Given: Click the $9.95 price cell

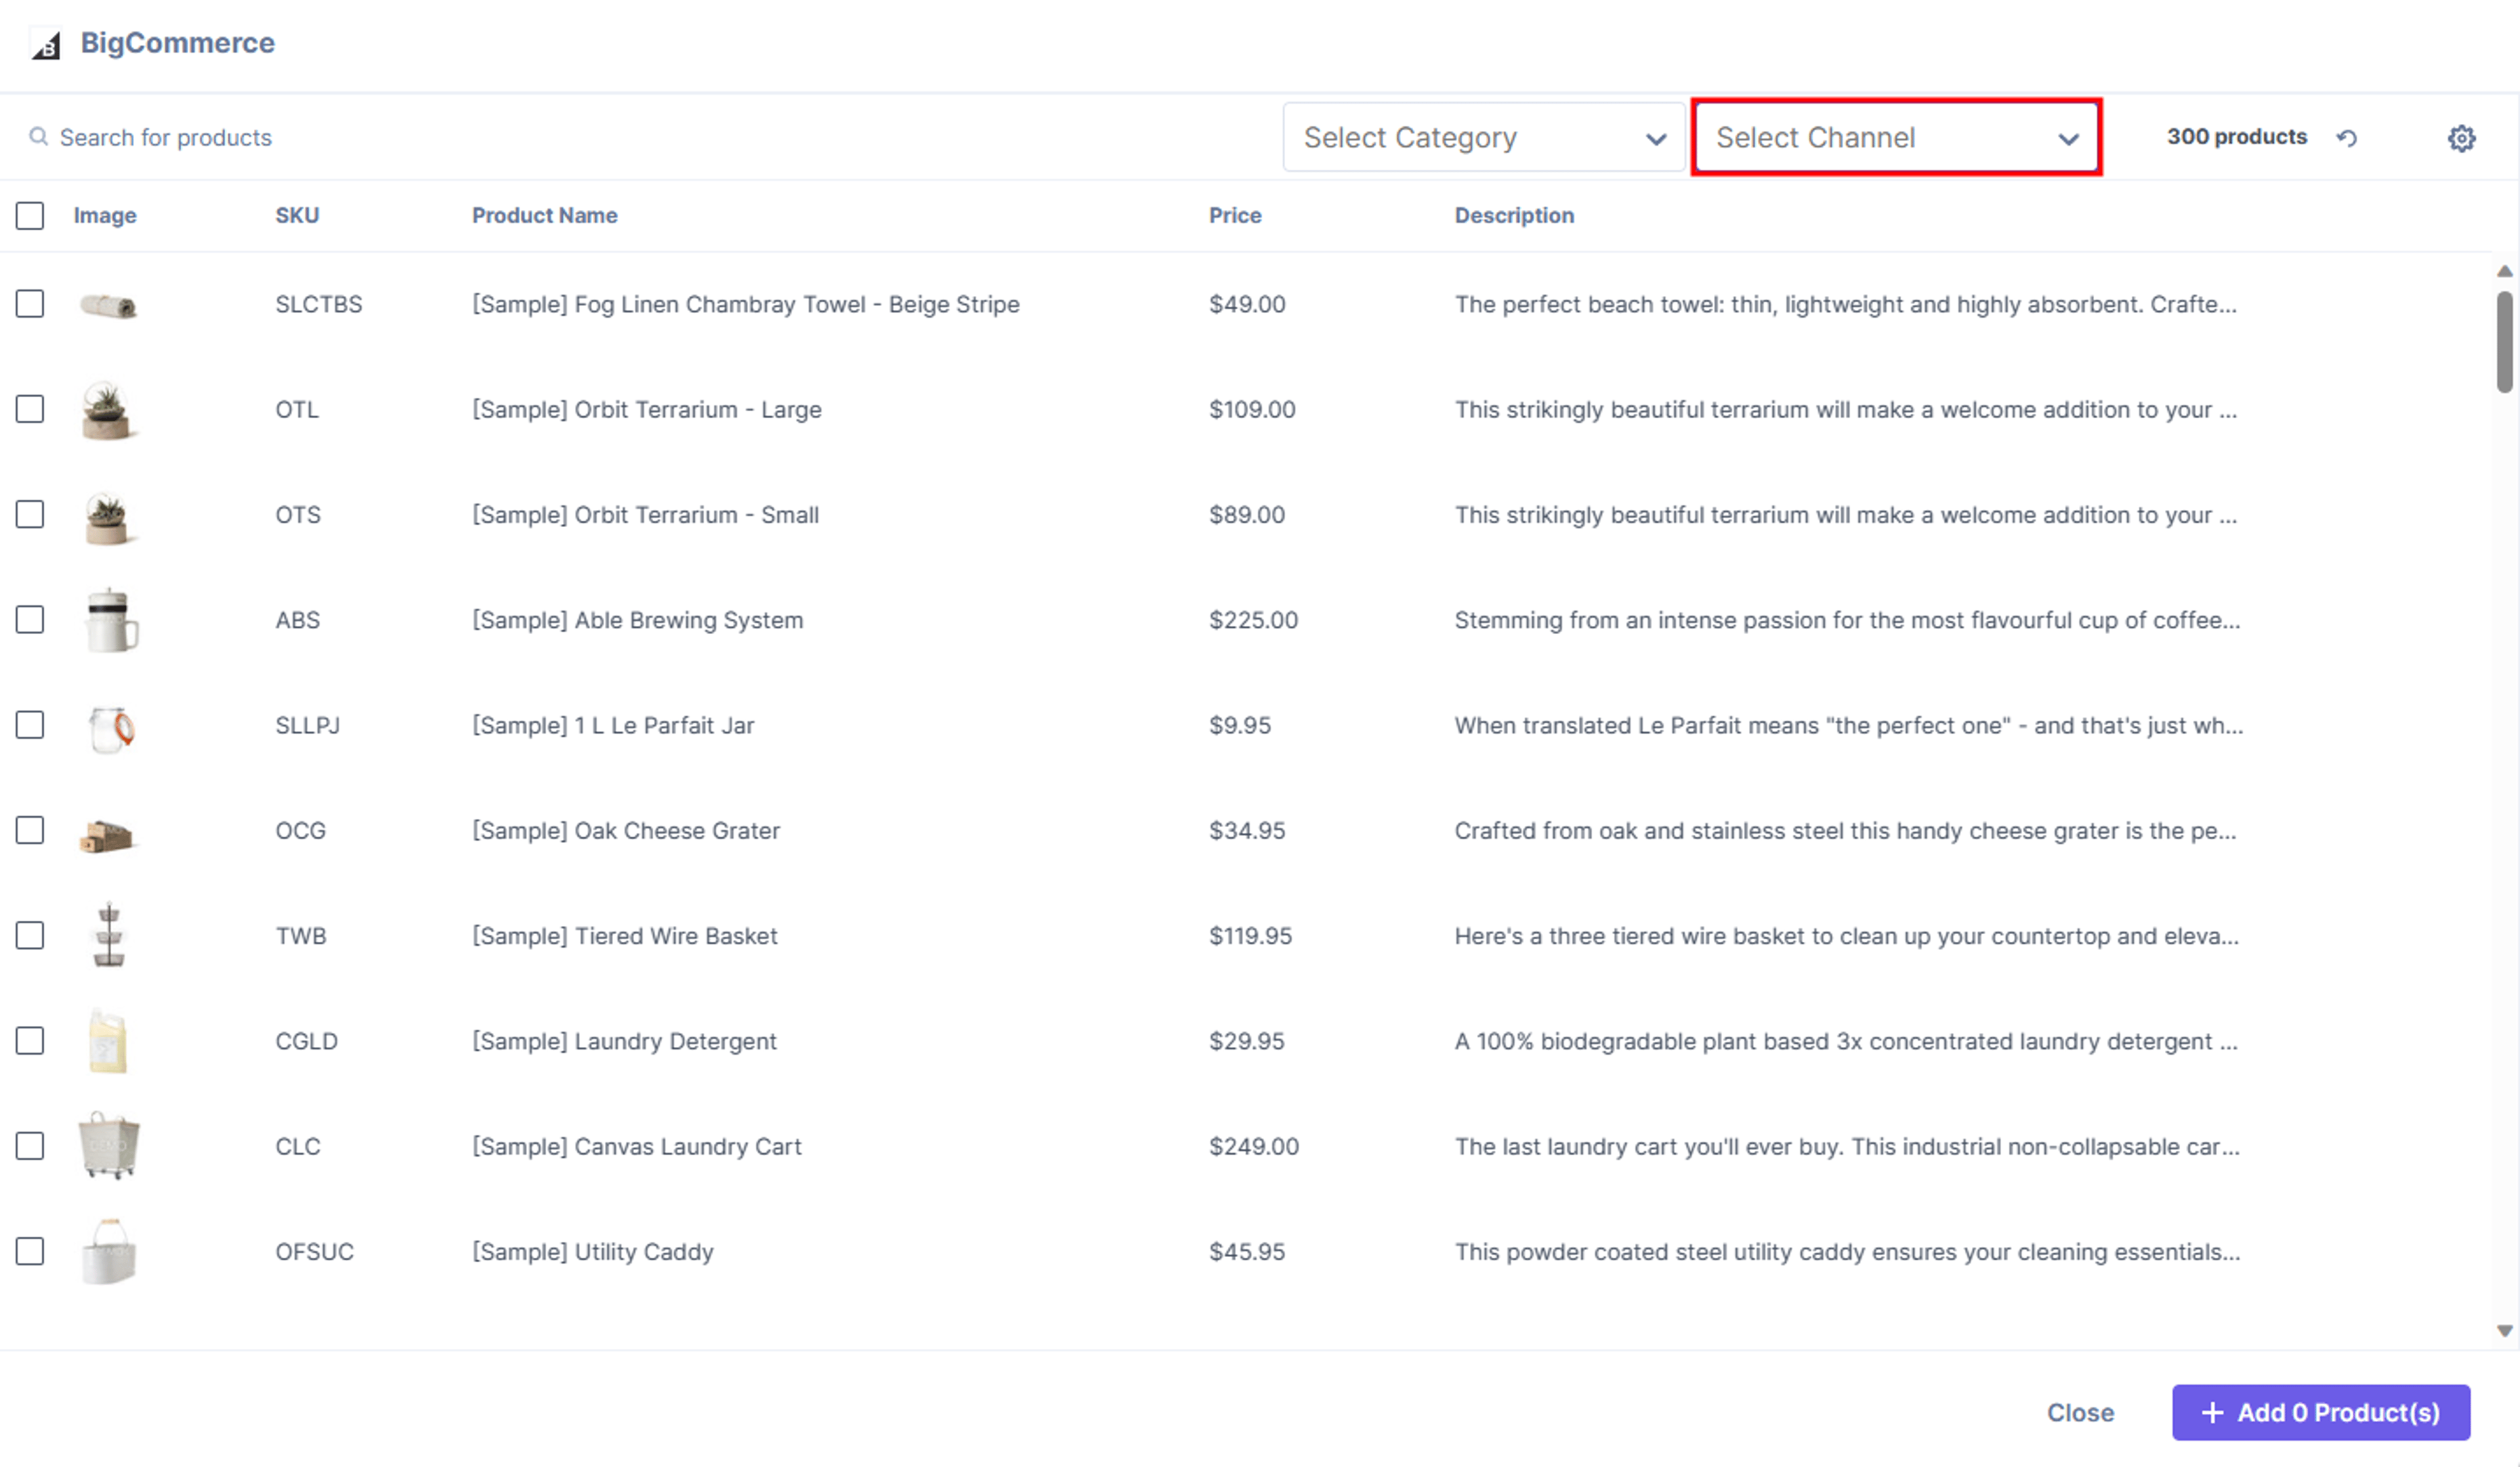Looking at the screenshot, I should pos(1240,725).
